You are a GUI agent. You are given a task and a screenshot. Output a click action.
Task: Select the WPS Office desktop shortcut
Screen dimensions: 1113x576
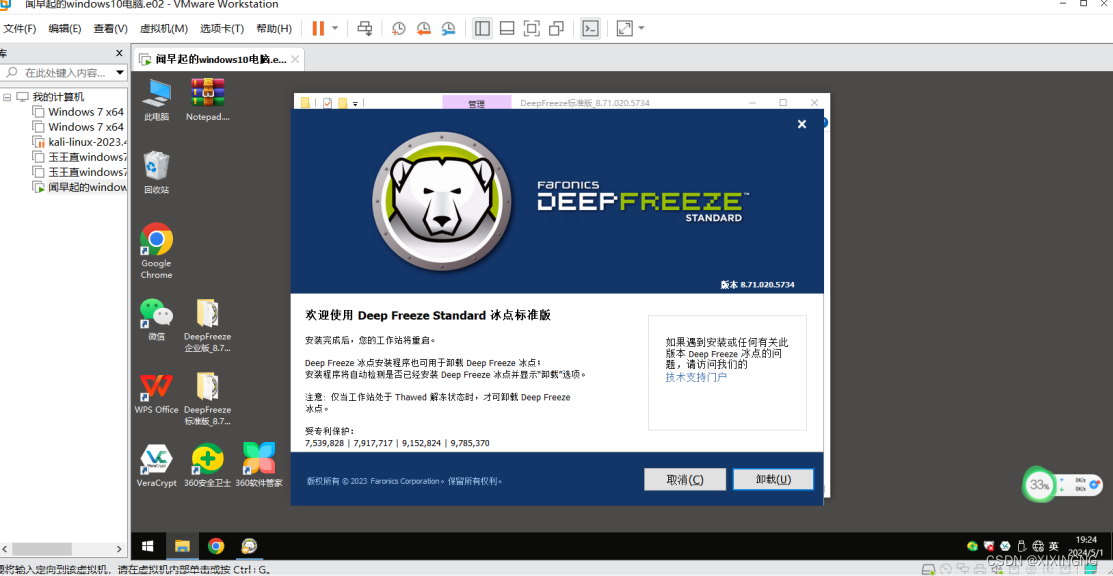click(156, 393)
